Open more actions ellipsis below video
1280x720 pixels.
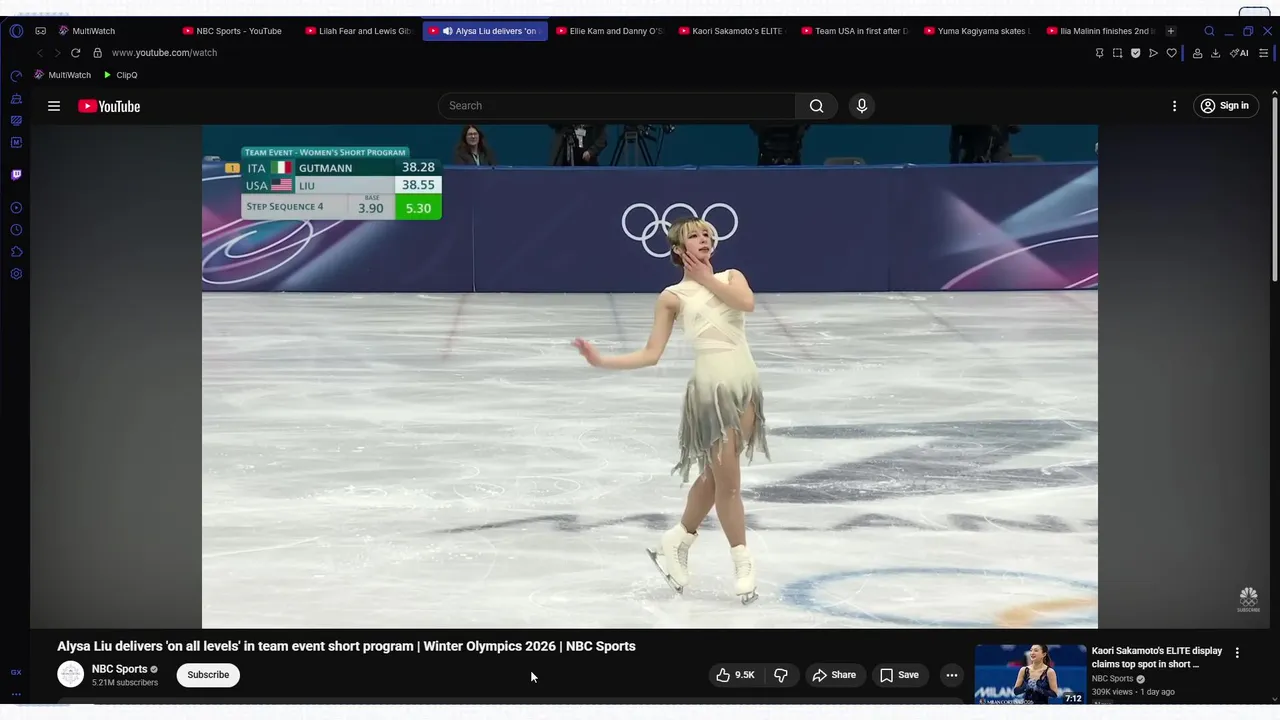[x=952, y=675]
